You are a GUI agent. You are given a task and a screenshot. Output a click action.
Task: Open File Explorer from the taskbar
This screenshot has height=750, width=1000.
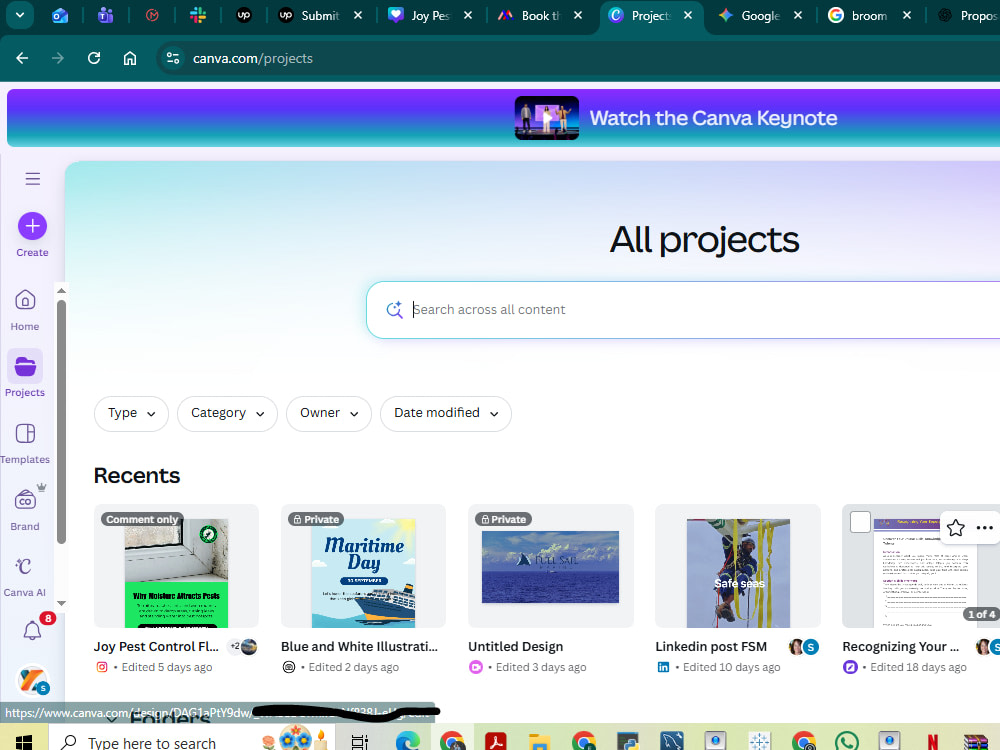point(539,742)
